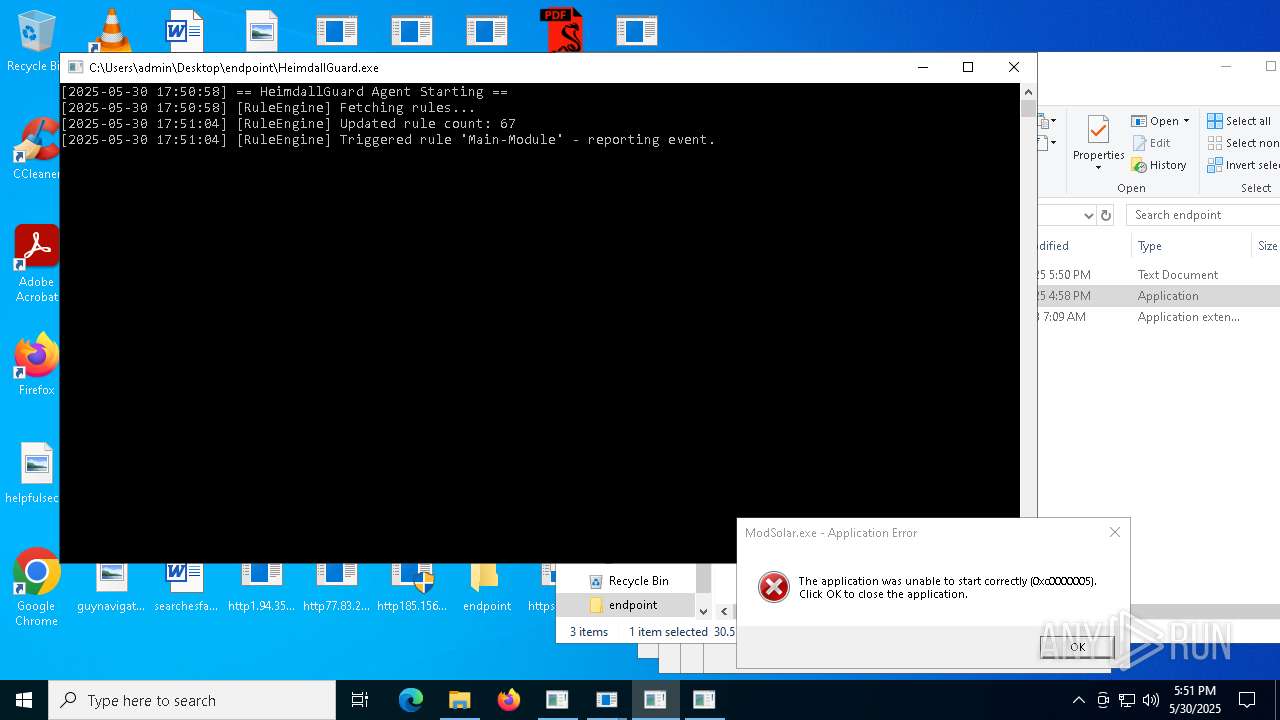Image resolution: width=1280 pixels, height=720 pixels.
Task: Show hidden system tray icons
Action: (x=1078, y=700)
